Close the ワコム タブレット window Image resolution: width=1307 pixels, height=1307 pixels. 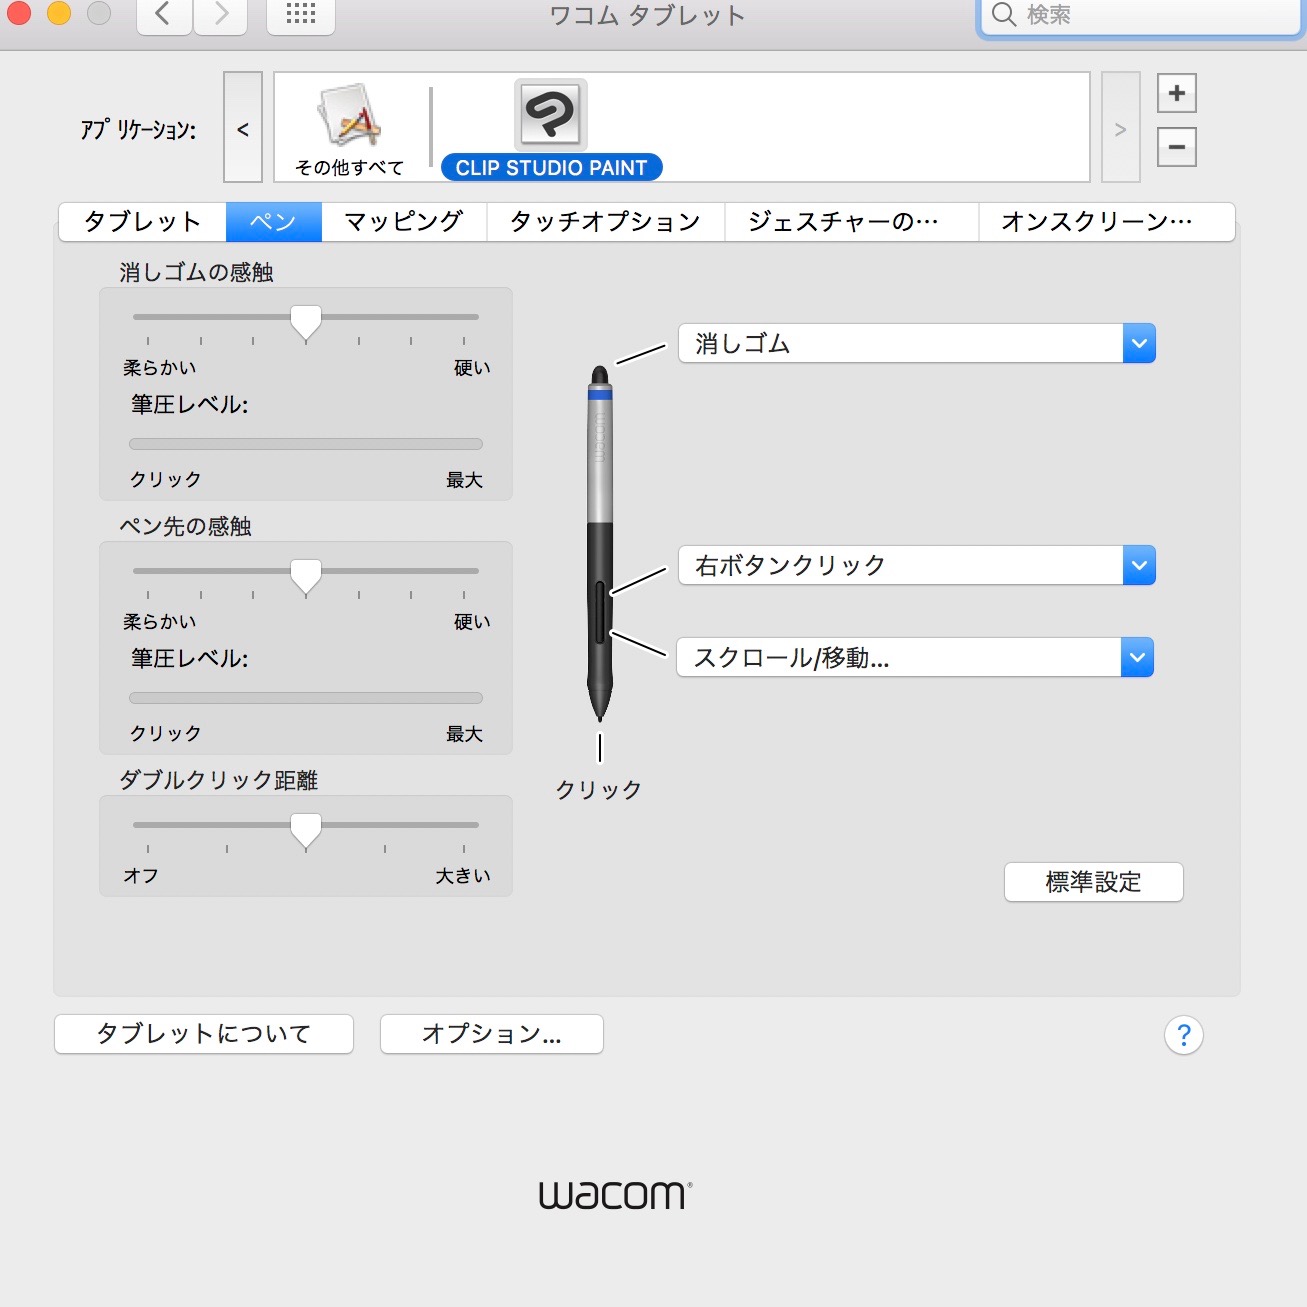19,13
